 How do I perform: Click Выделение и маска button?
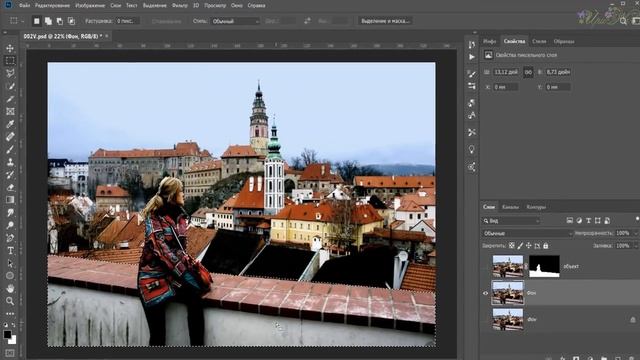385,21
